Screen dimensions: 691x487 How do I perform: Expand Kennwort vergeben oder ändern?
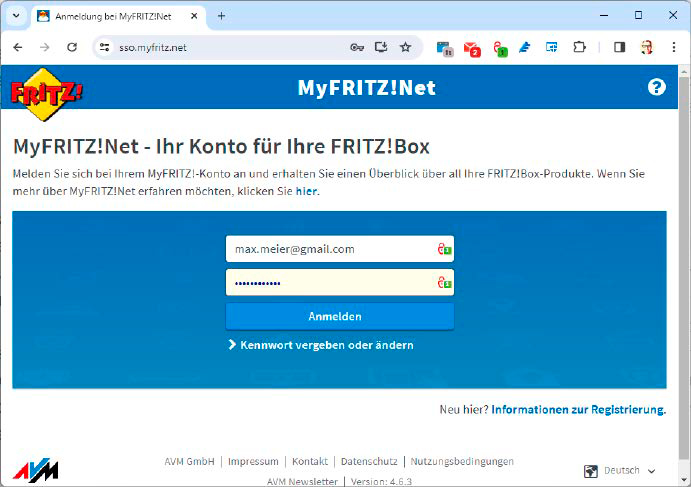pos(321,345)
